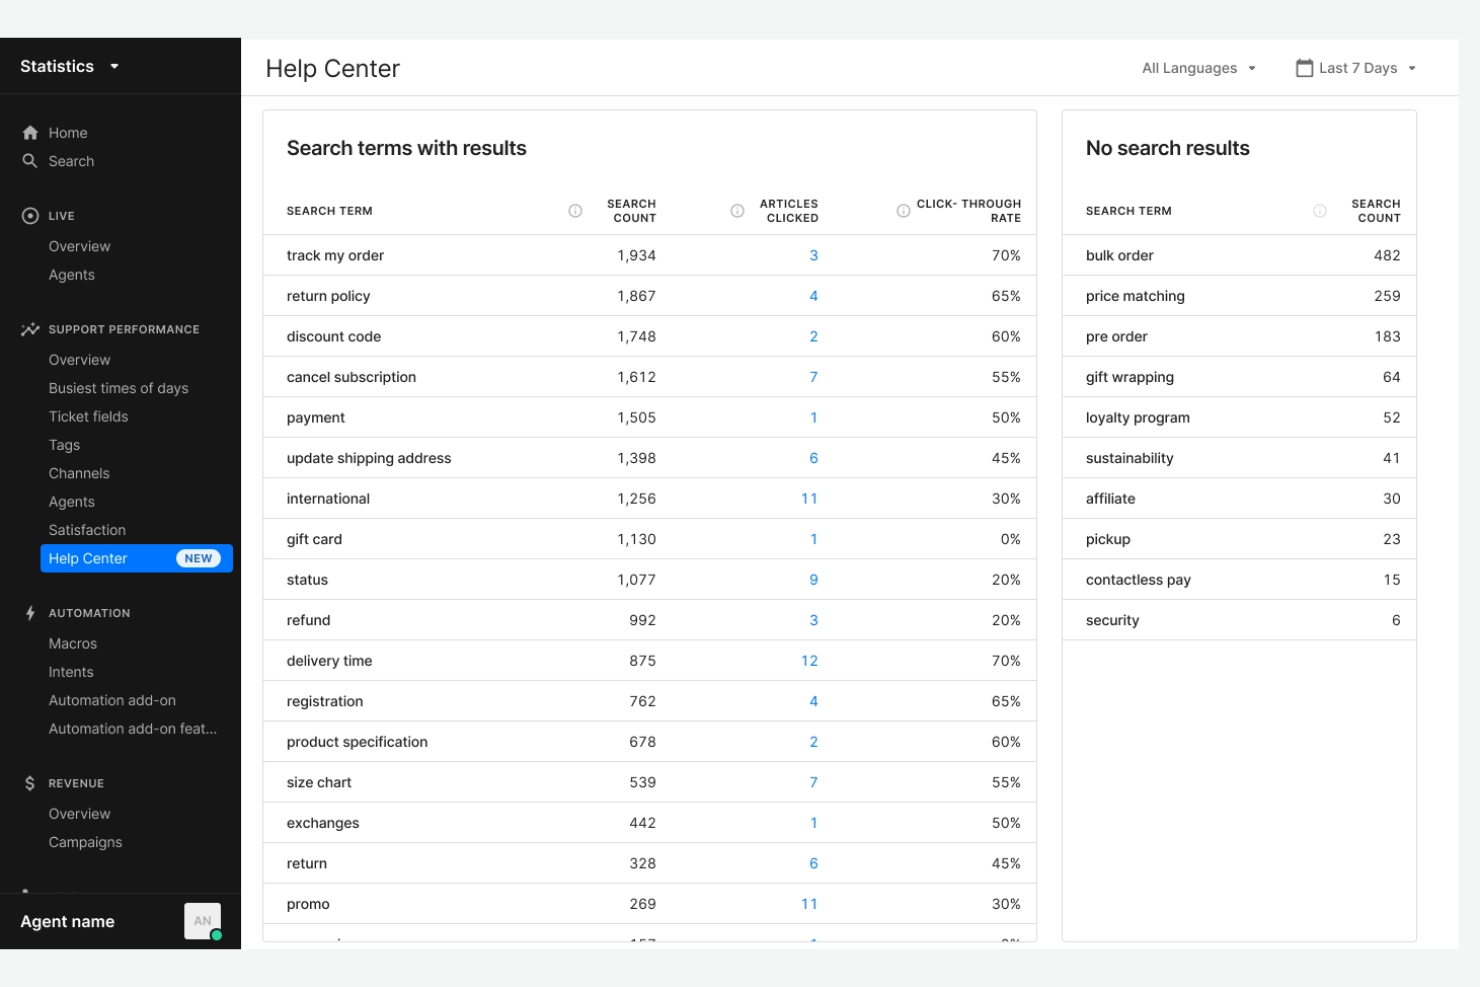Open the All Languages filter dropdown
Screen dimensions: 1480x987
(x=1199, y=68)
